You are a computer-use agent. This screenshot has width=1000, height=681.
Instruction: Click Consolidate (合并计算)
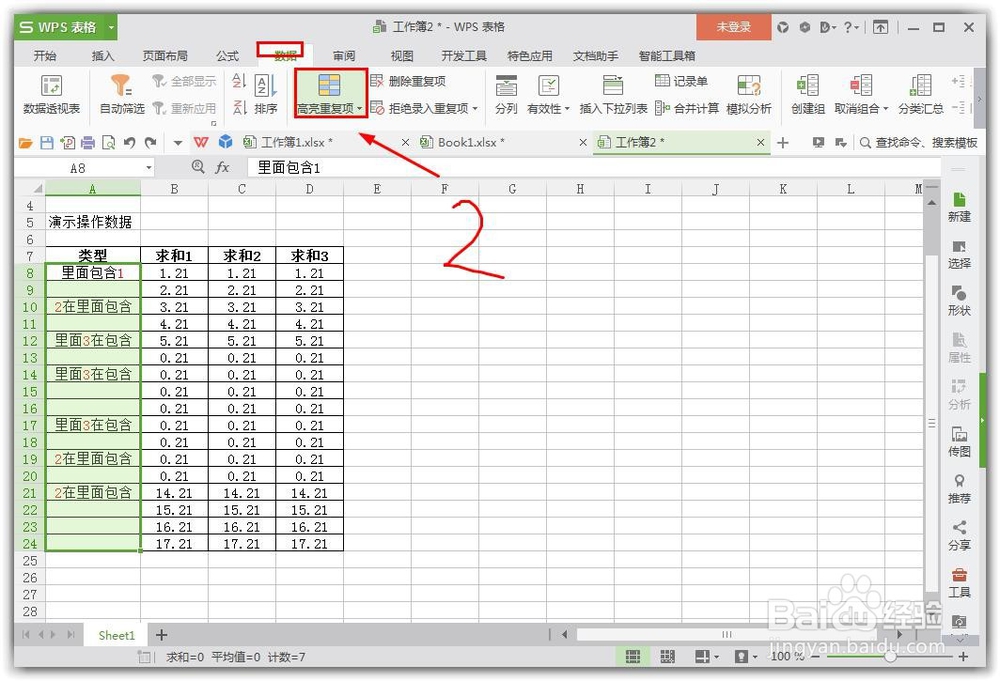pyautogui.click(x=687, y=108)
